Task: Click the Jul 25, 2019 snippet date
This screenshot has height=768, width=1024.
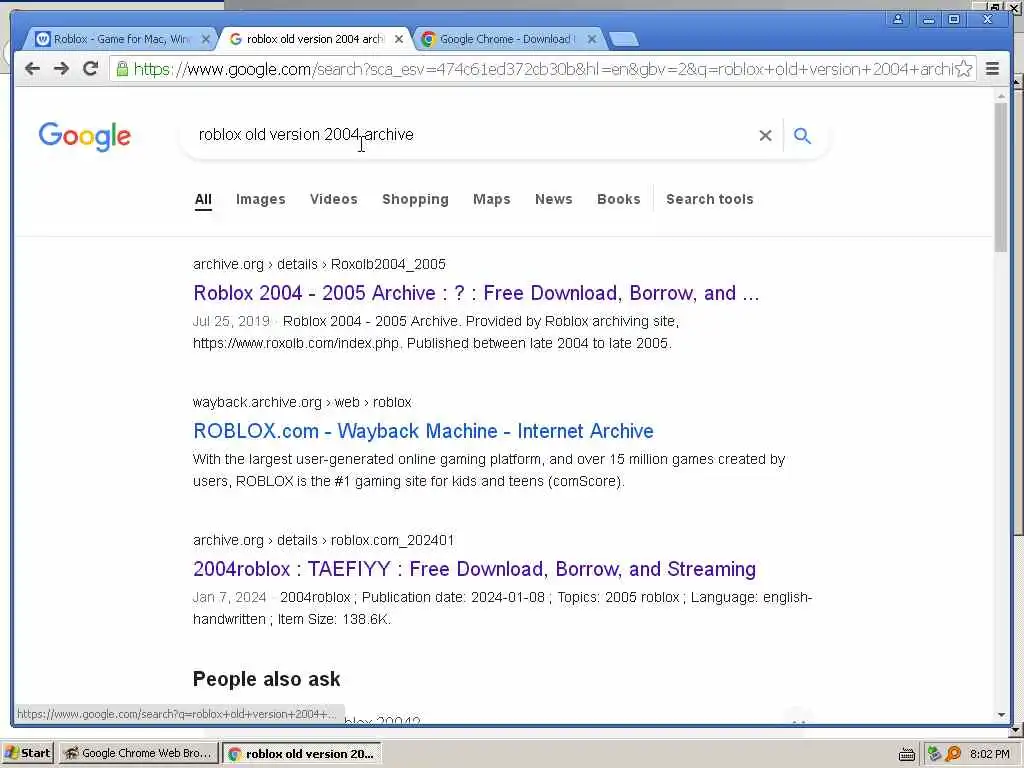Action: pos(231,321)
